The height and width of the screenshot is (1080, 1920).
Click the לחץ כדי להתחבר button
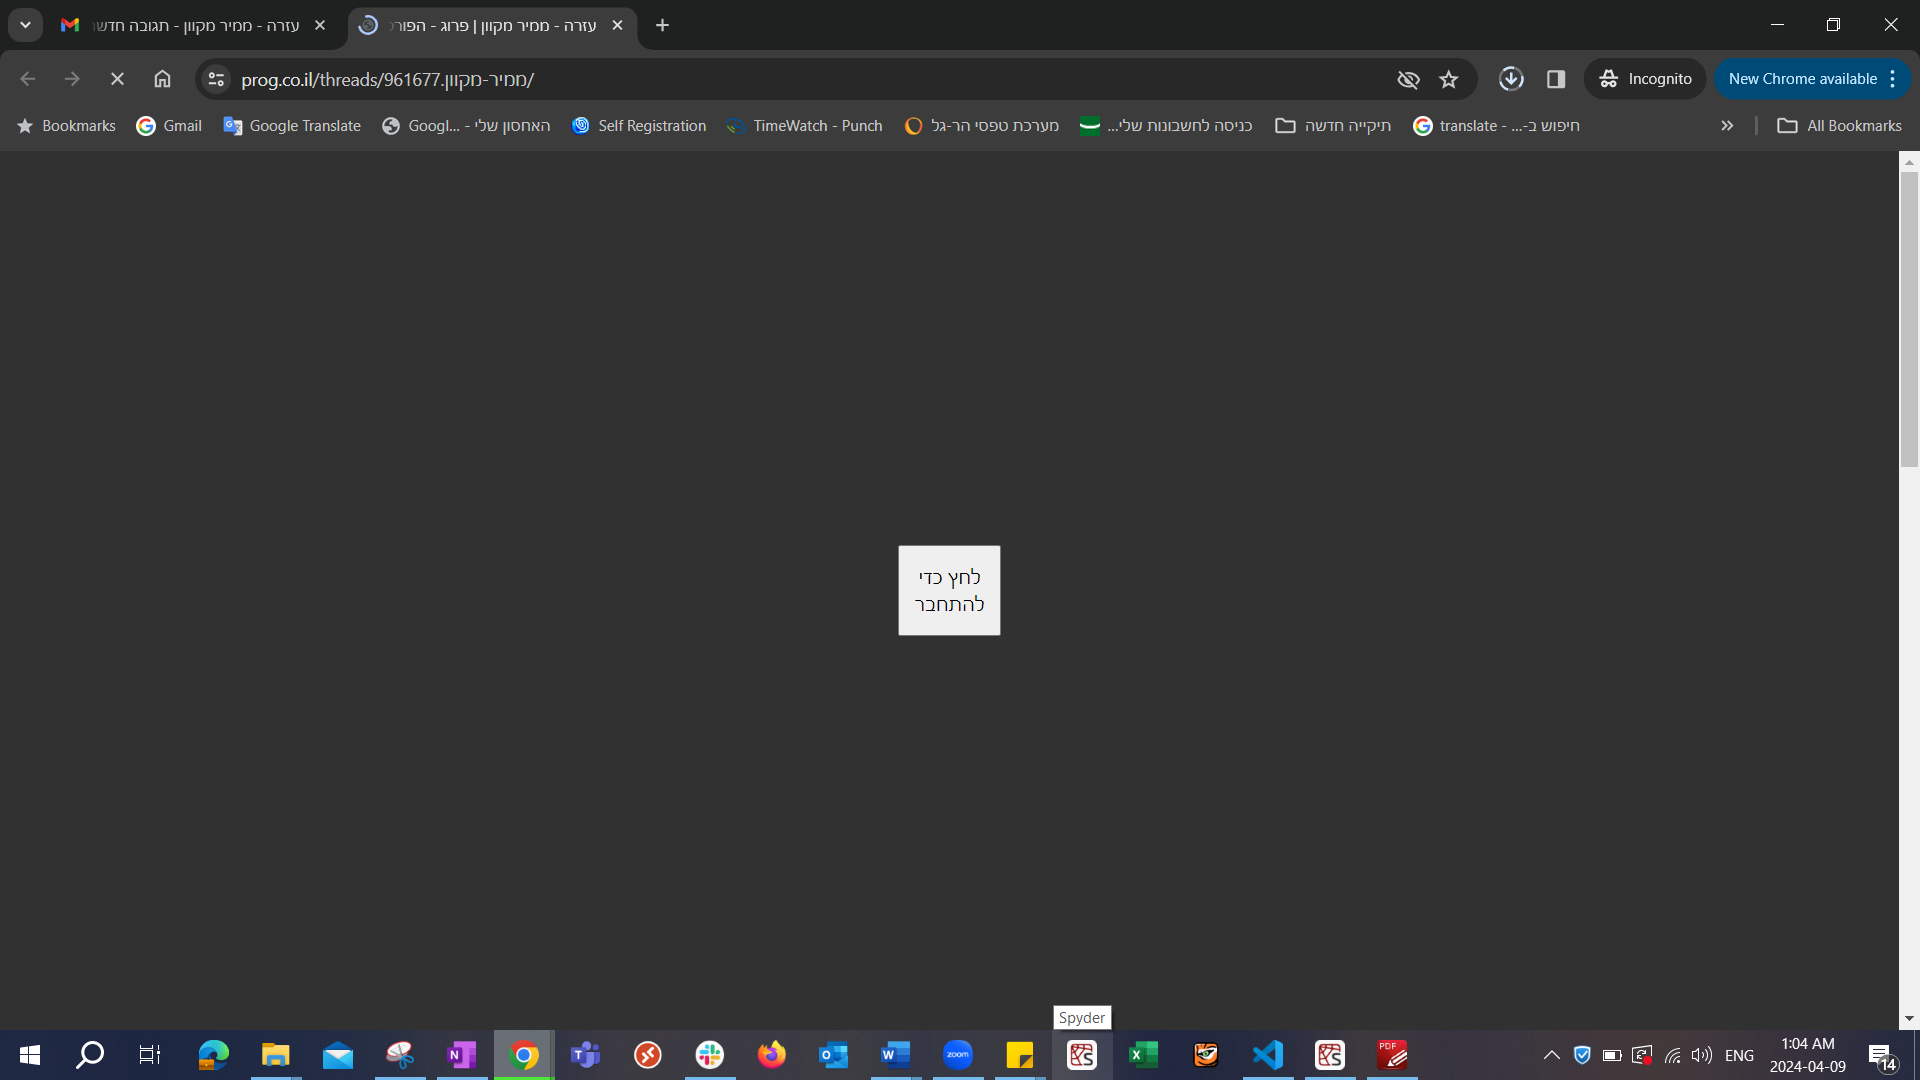pos(948,590)
